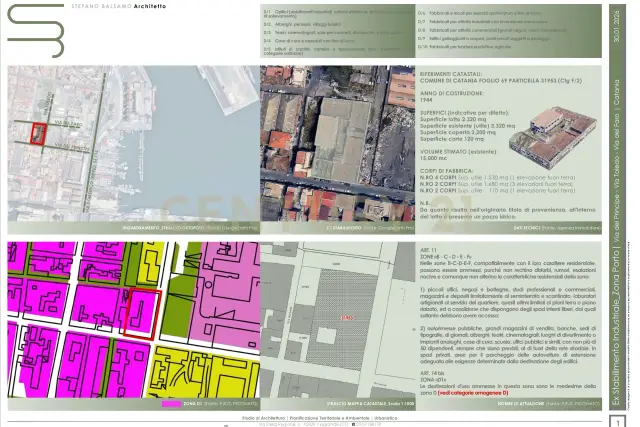Viewport: 640px width, 427px height.
Task: Click 'ANNO DI COSTRUZIONE:' heading
Action: [451, 93]
